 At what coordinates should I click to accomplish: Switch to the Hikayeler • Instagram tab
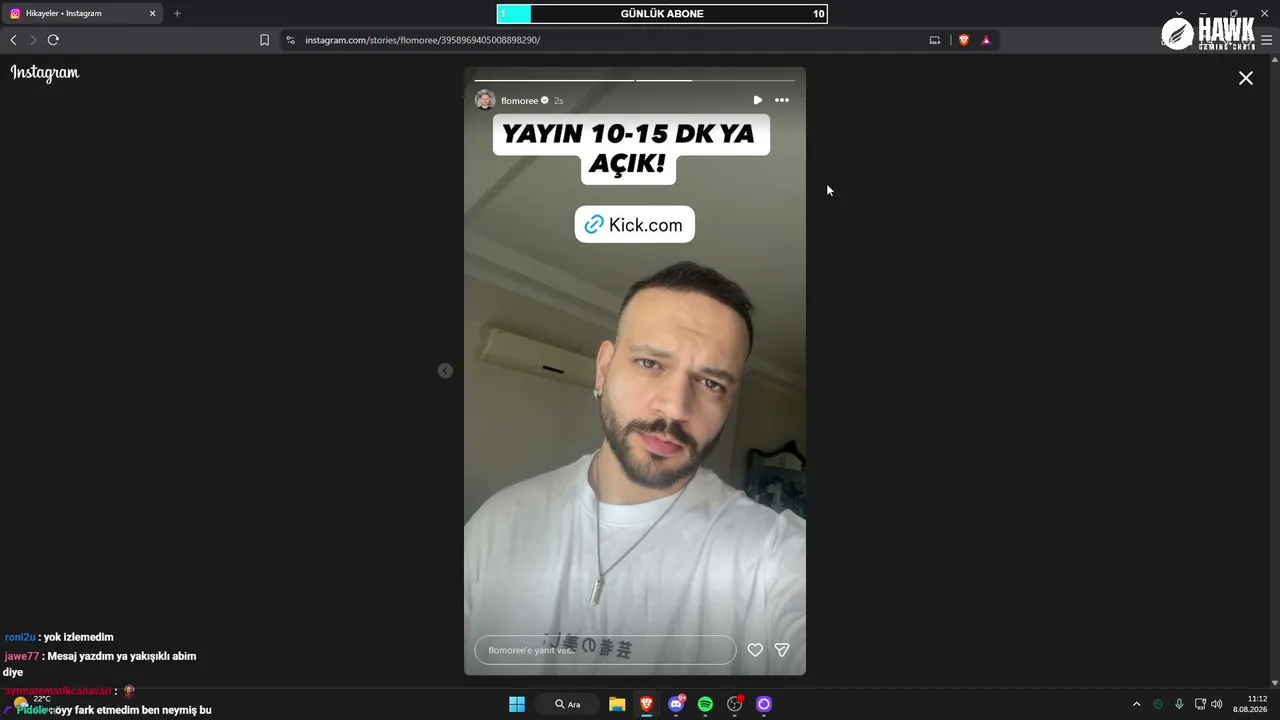(83, 13)
